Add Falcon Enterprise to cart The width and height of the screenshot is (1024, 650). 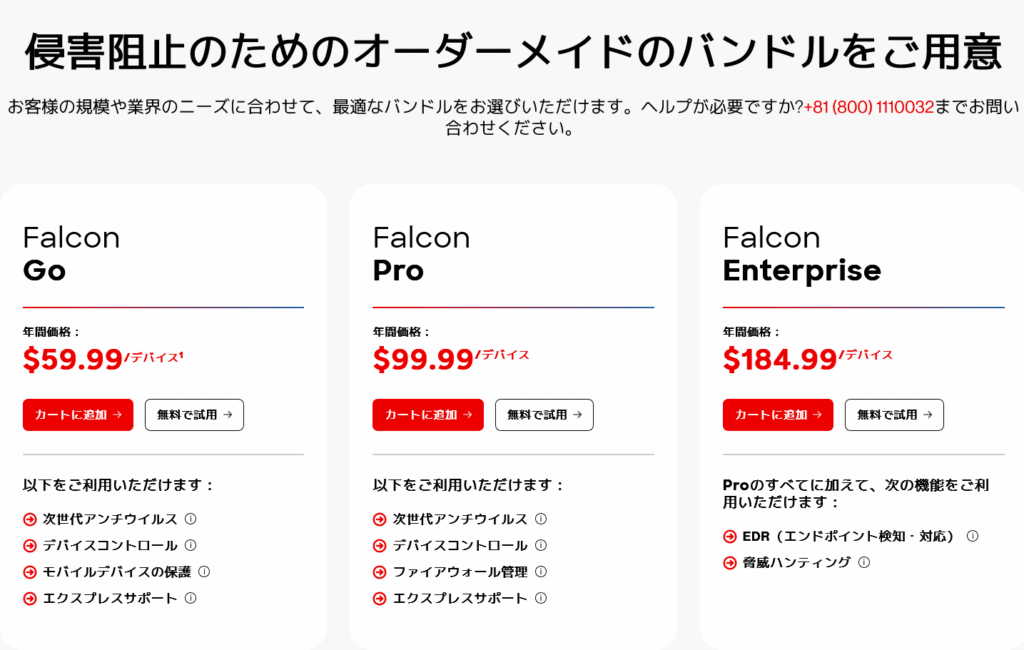tap(778, 415)
